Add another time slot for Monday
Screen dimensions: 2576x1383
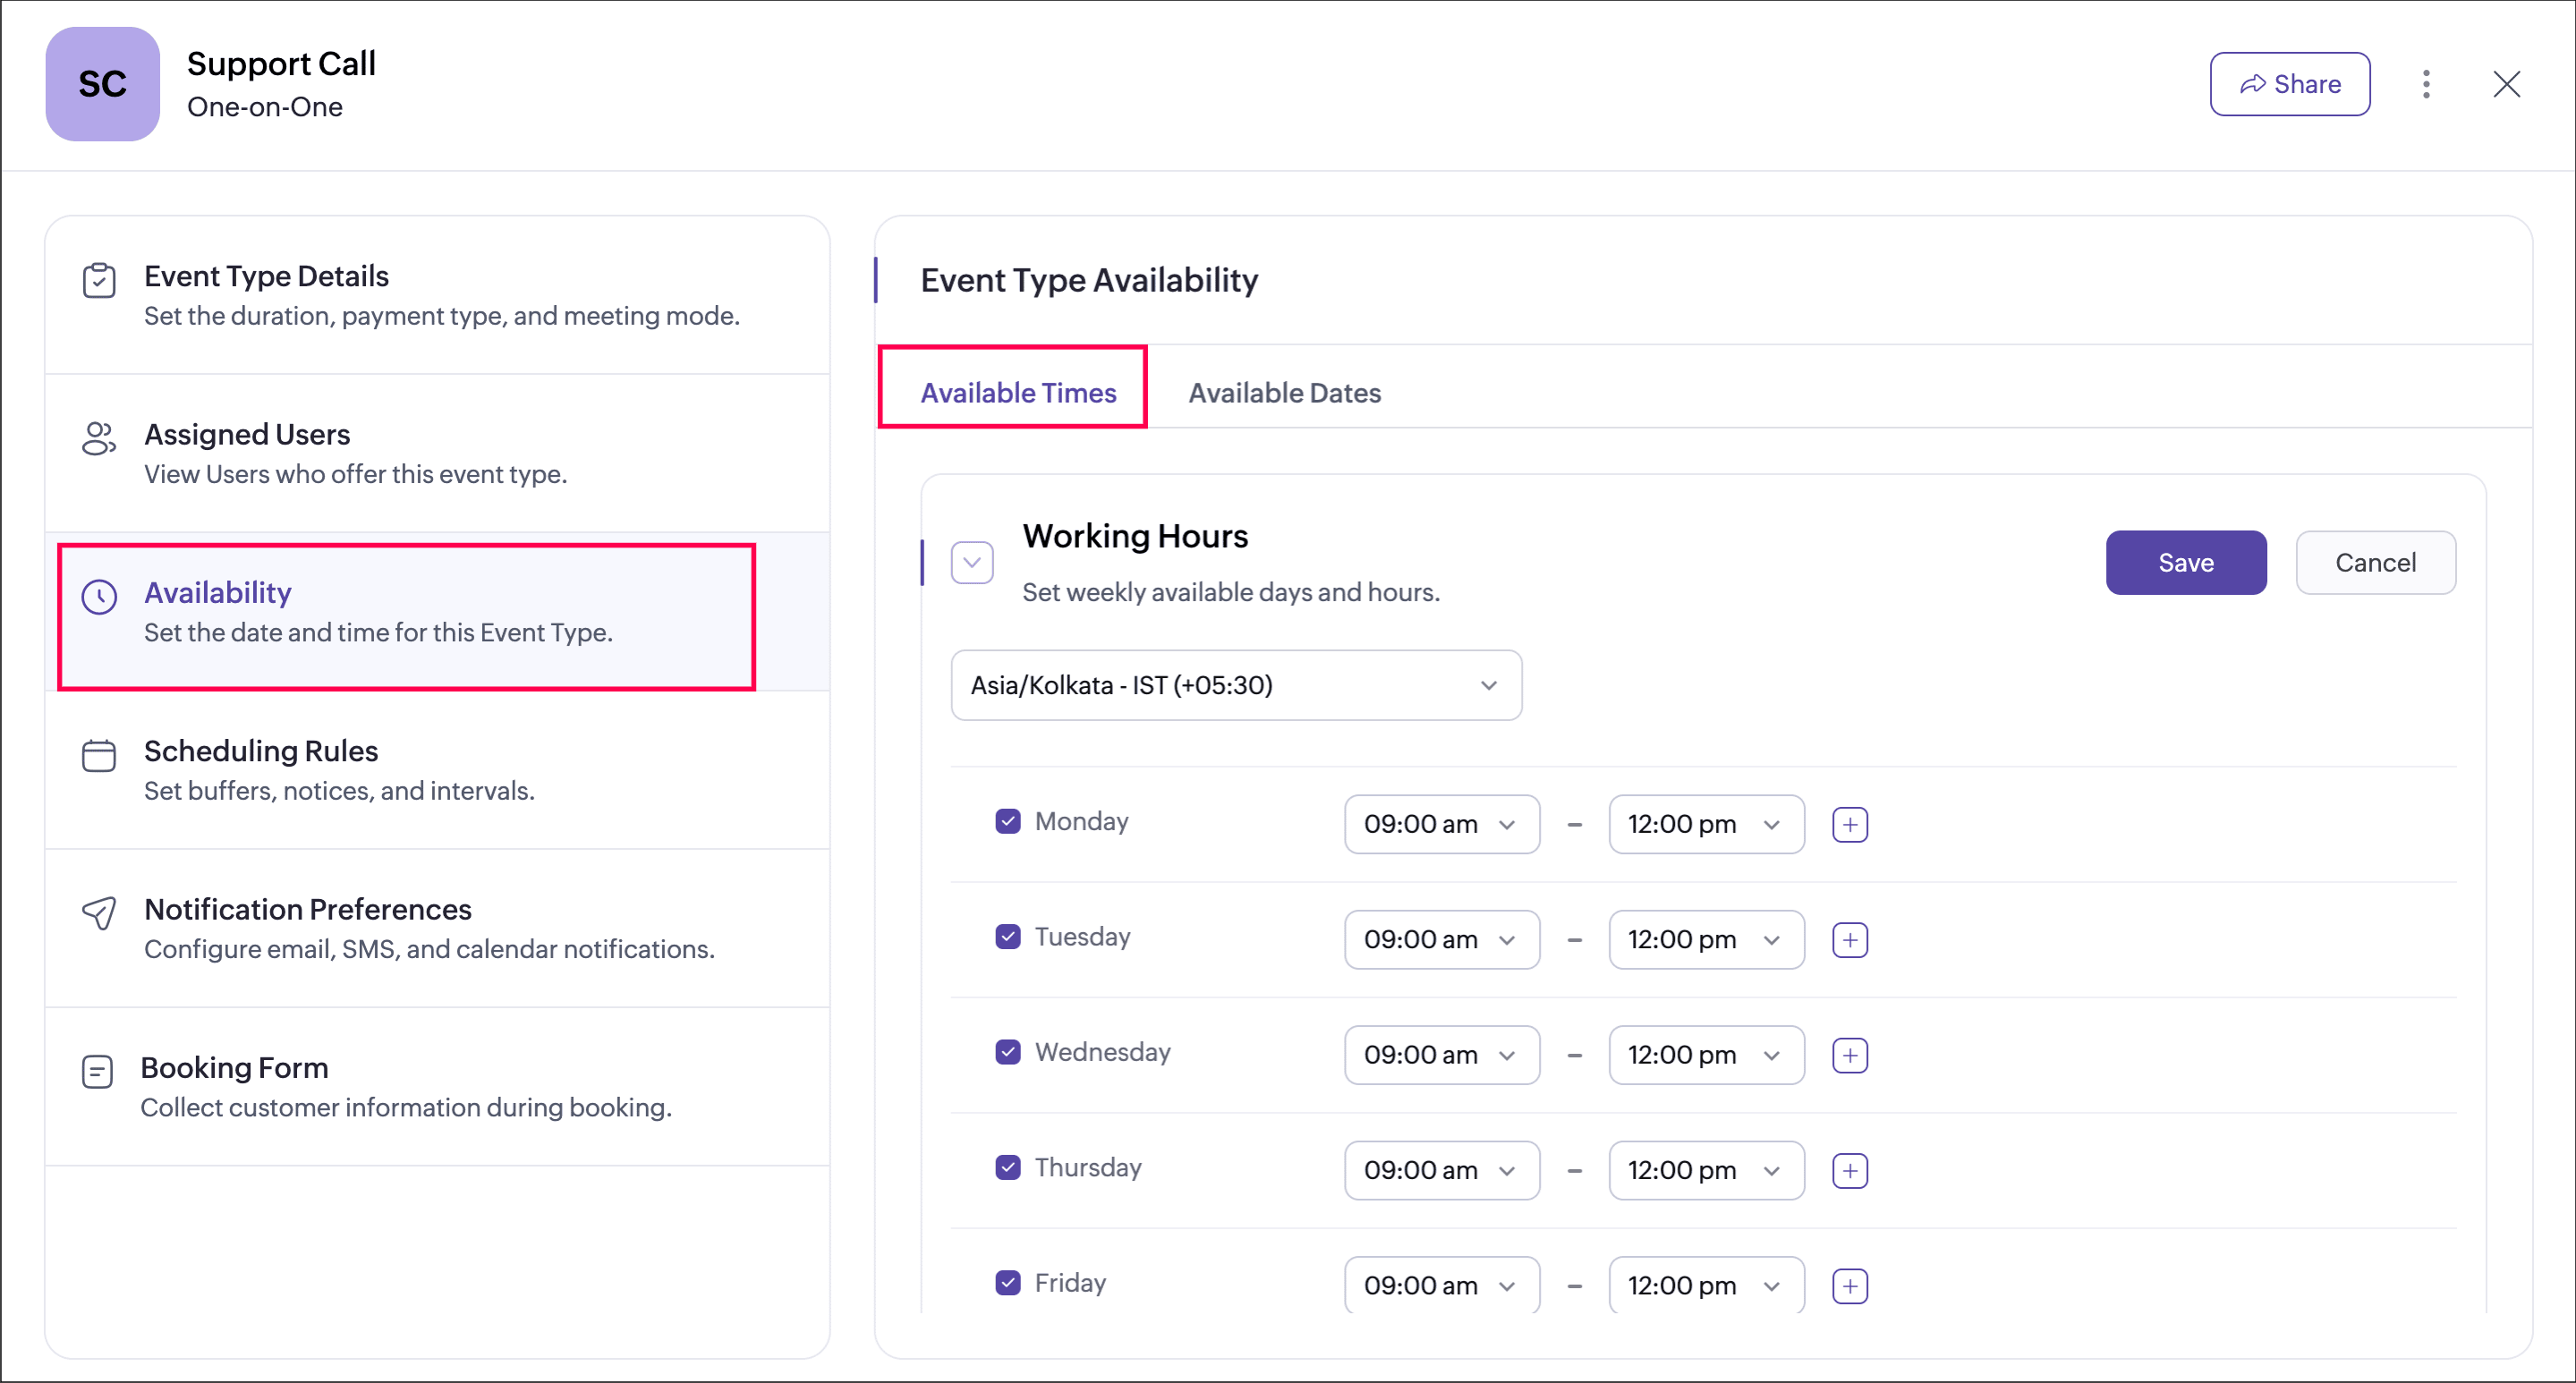[1850, 825]
